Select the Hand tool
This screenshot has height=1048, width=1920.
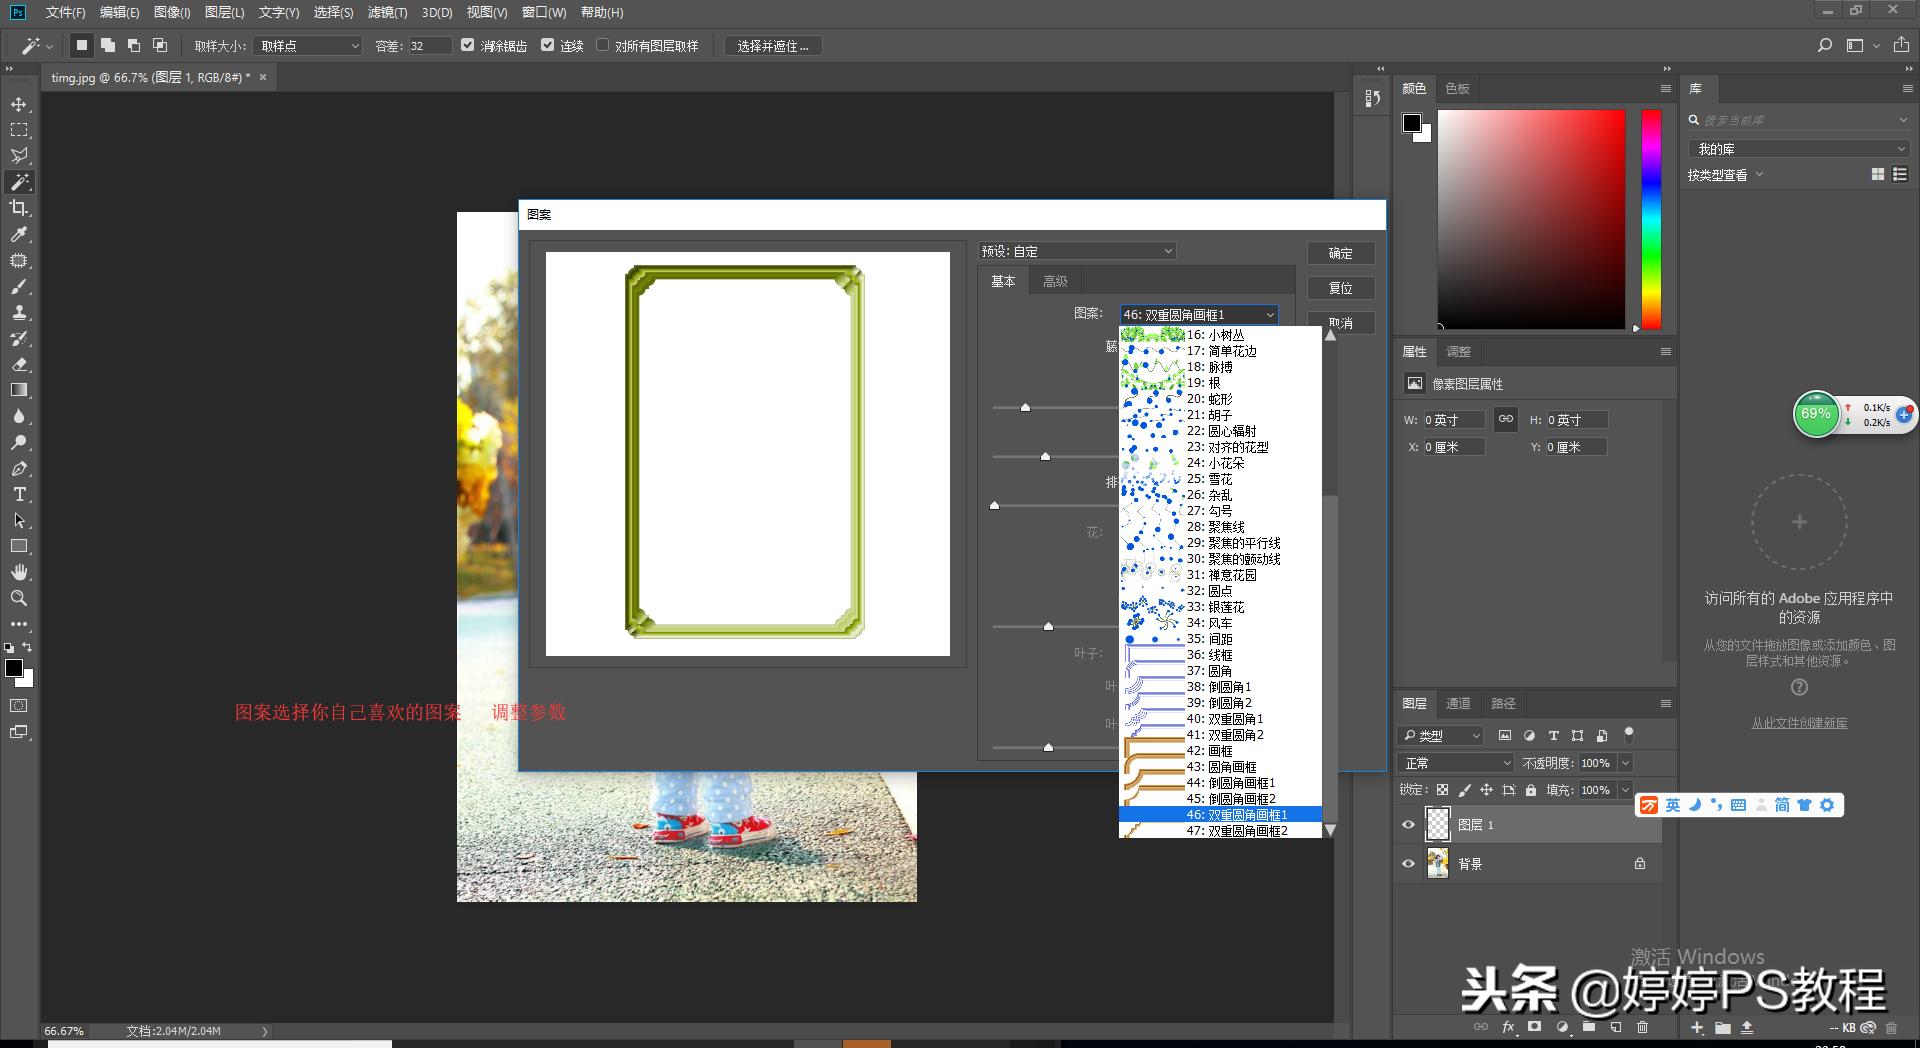point(19,572)
